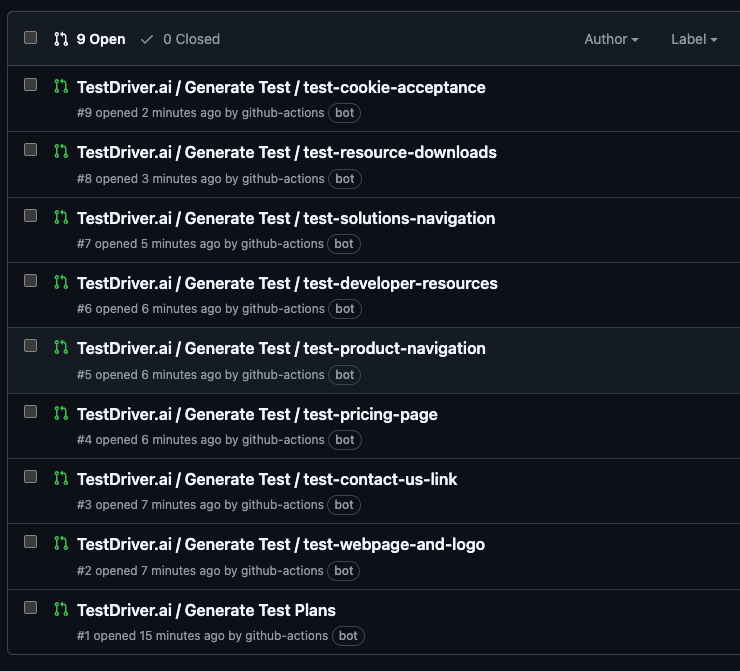
Task: Click the PR status icon next to test-pricing-page
Action: (61, 414)
